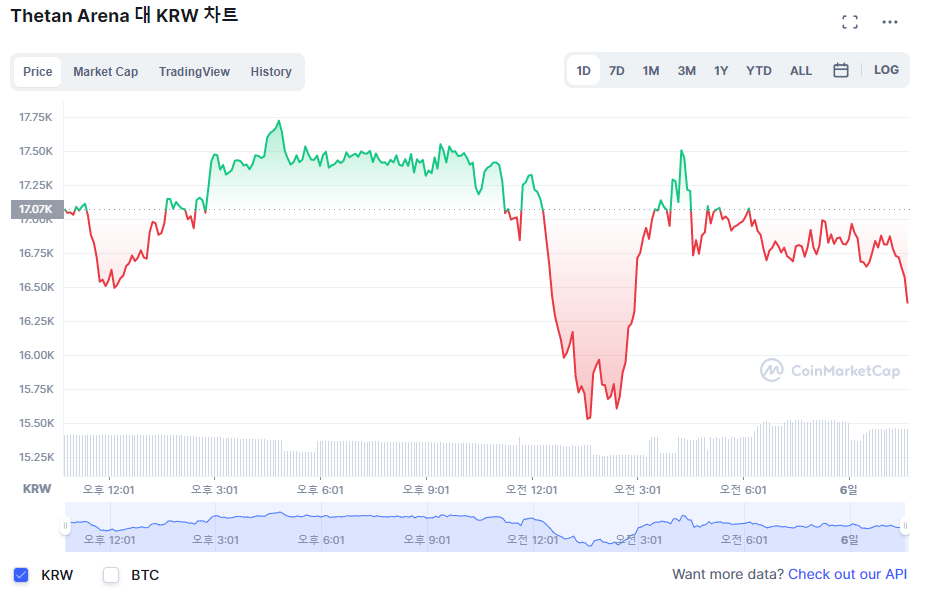Select the 3M time range

(687, 71)
